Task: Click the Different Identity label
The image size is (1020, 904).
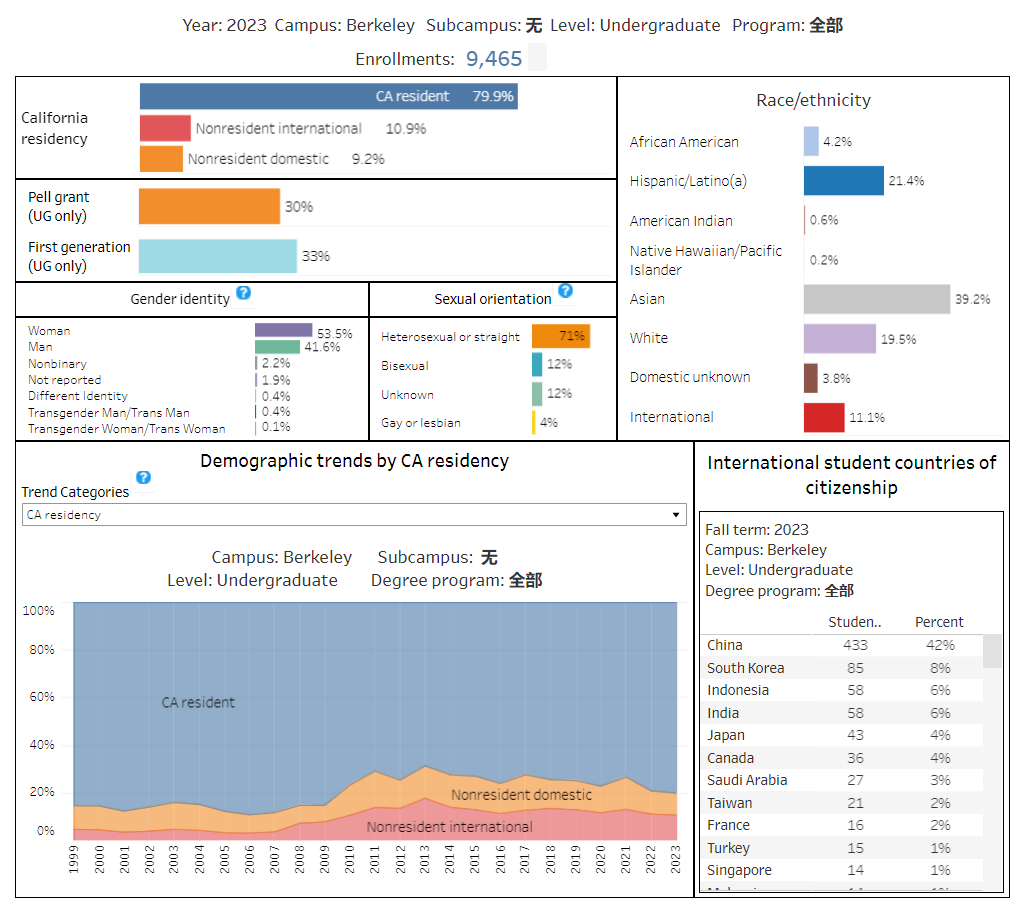Action: [77, 395]
